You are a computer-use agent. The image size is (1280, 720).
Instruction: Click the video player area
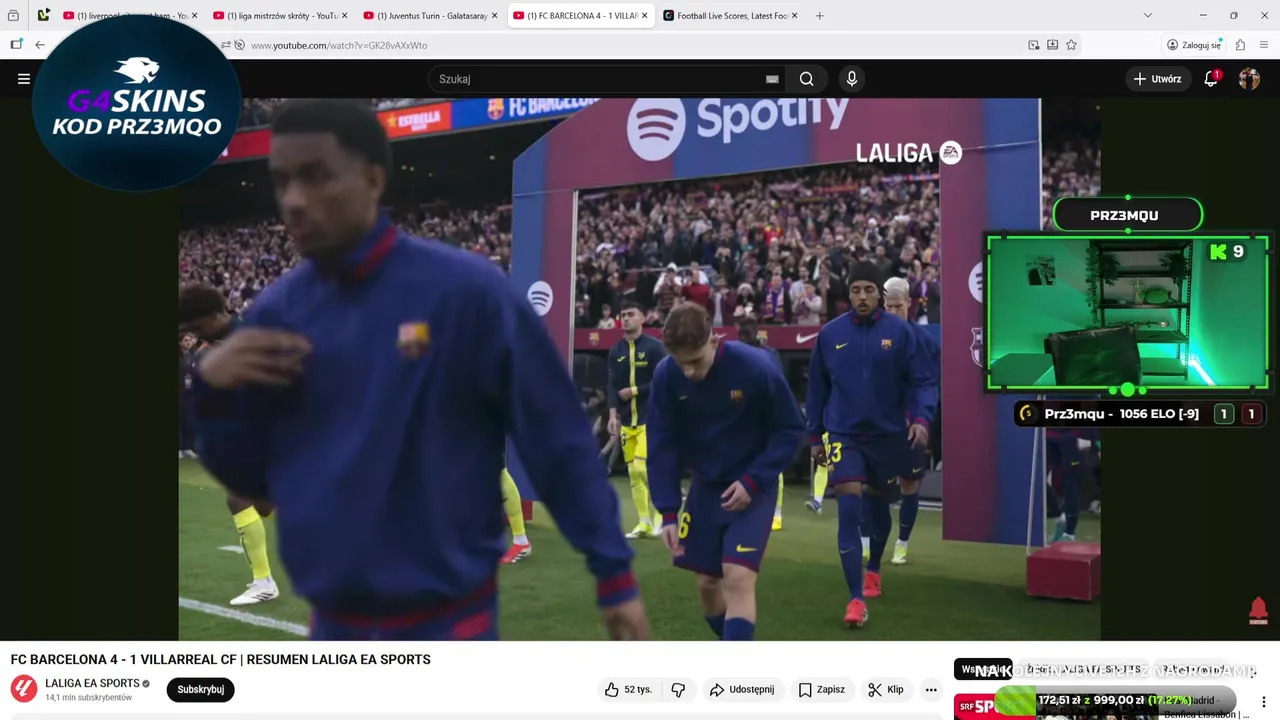tap(640, 369)
